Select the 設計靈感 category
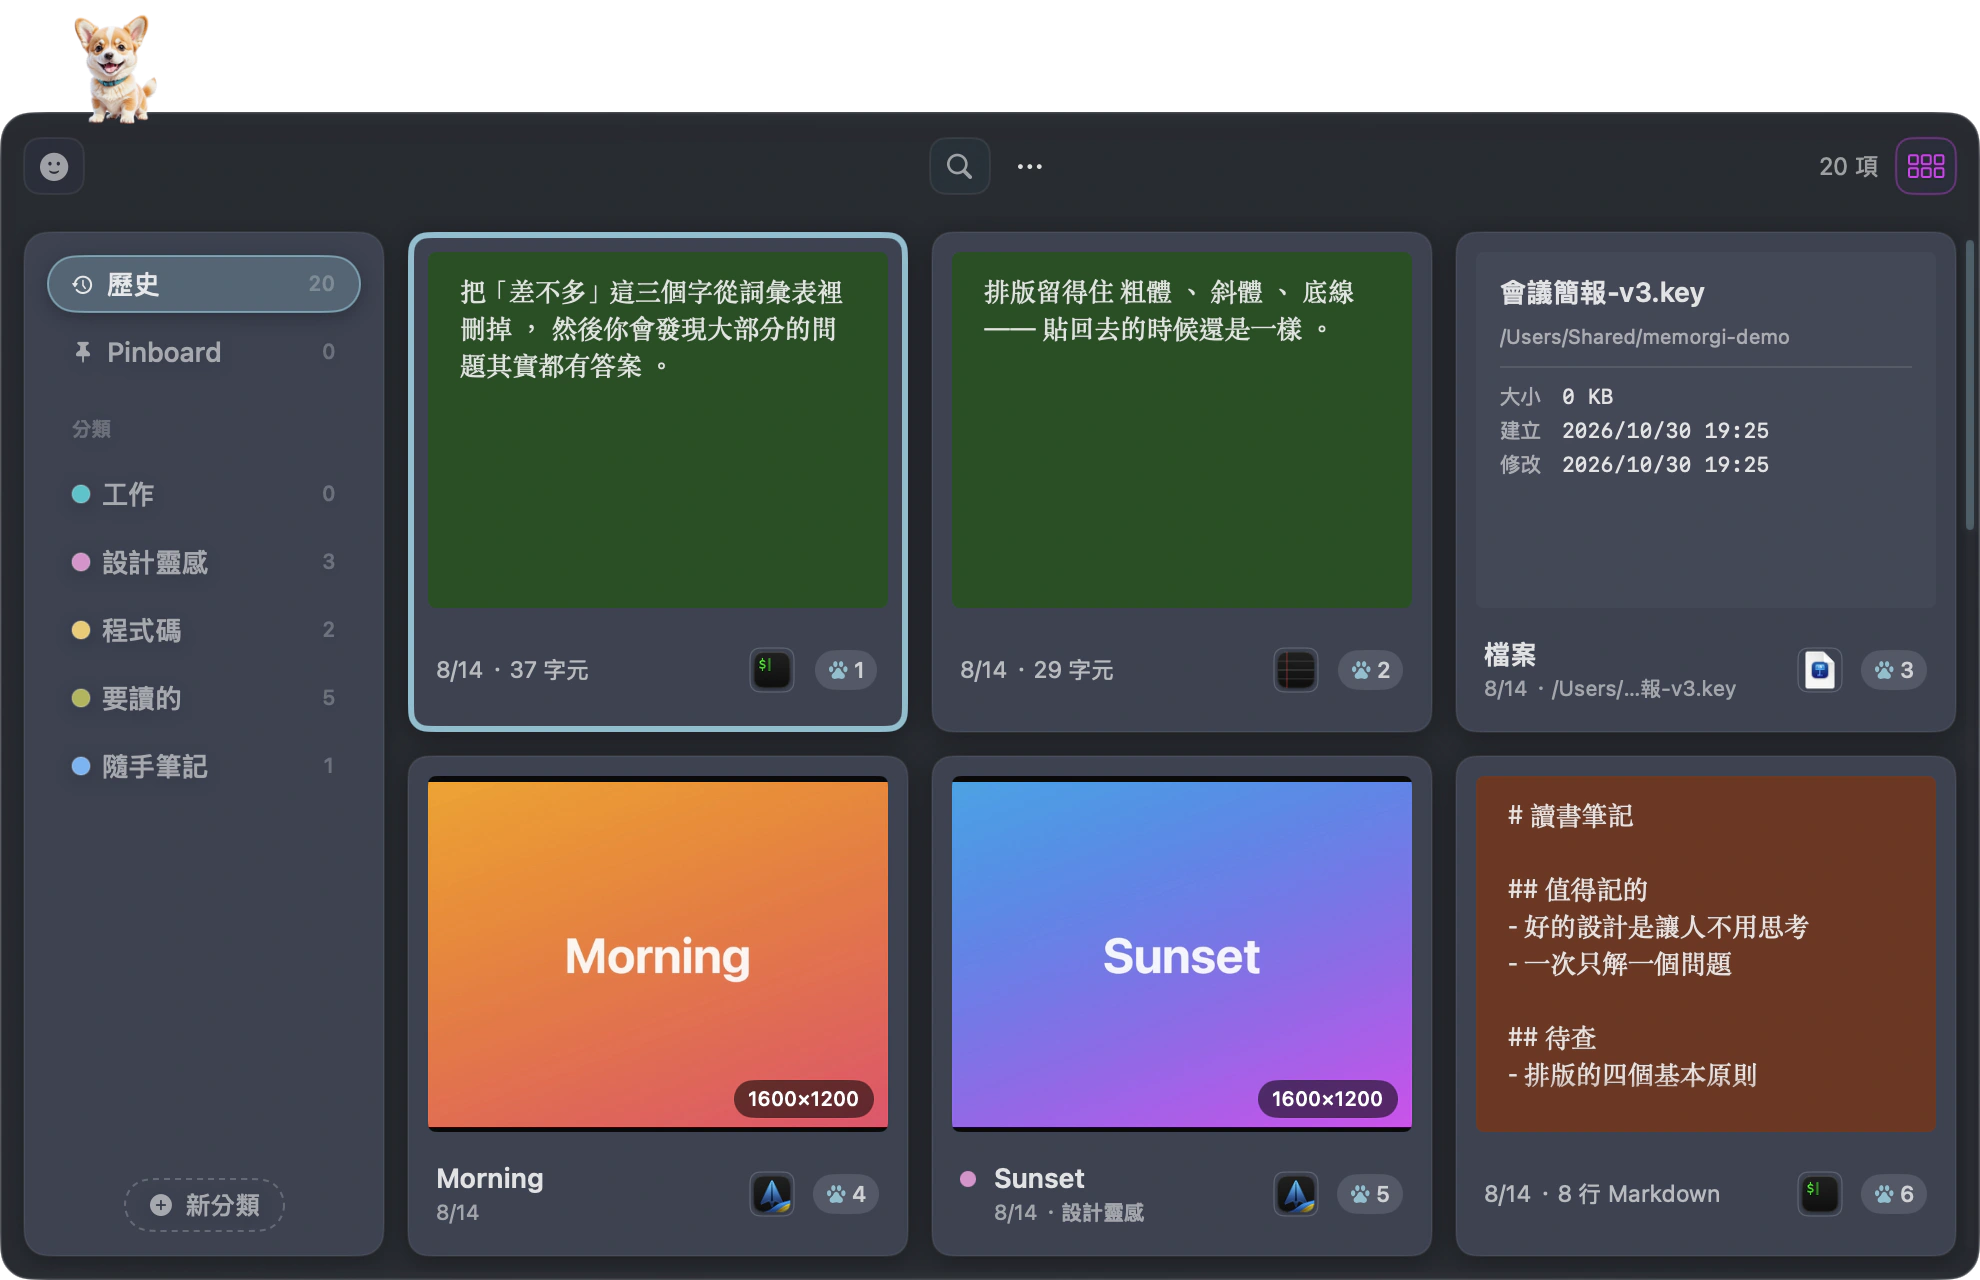 click(x=204, y=562)
